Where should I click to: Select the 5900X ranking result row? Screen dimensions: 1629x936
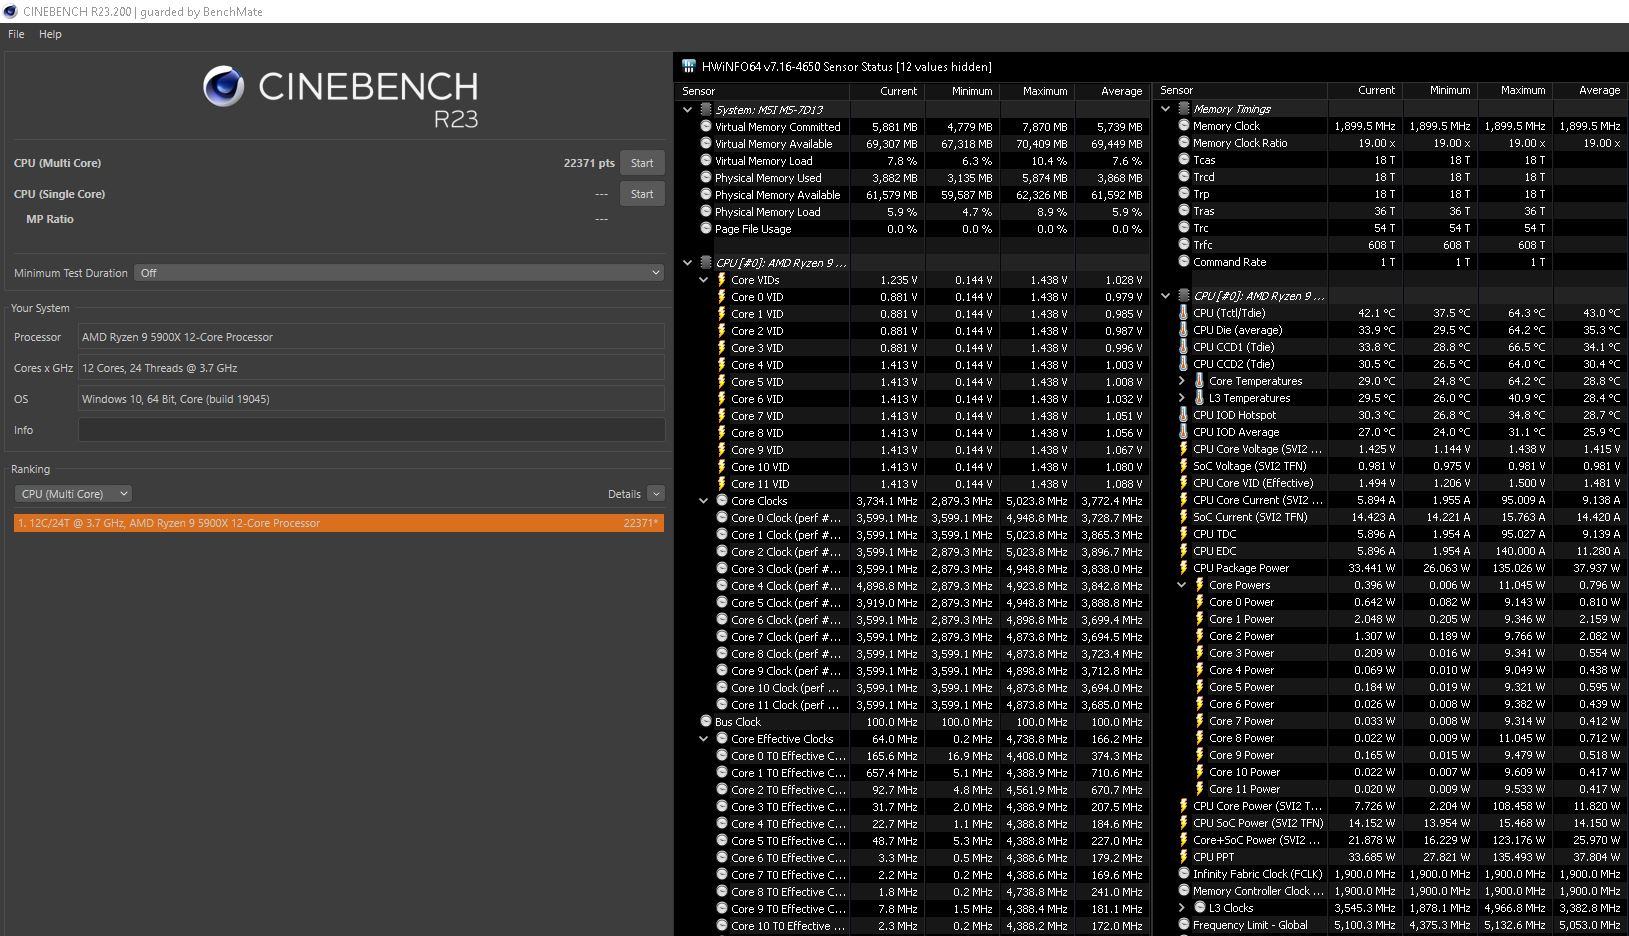(339, 523)
